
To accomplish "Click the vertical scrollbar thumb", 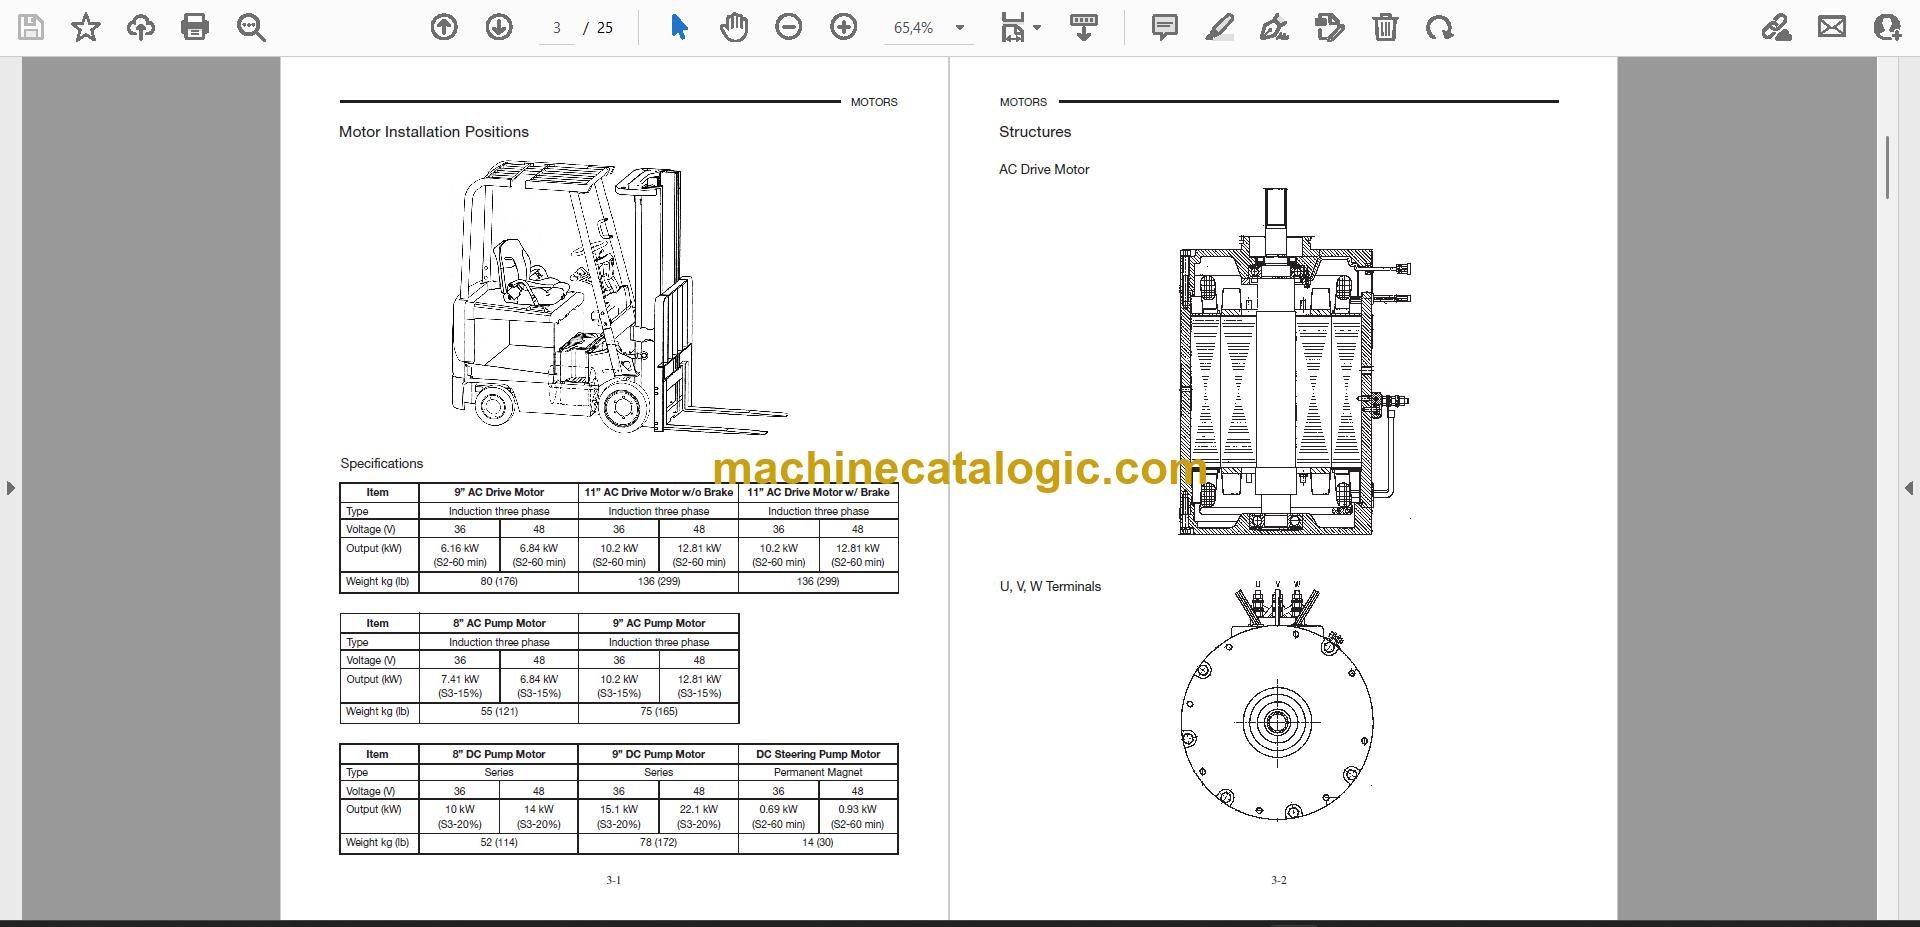I will 1888,167.
